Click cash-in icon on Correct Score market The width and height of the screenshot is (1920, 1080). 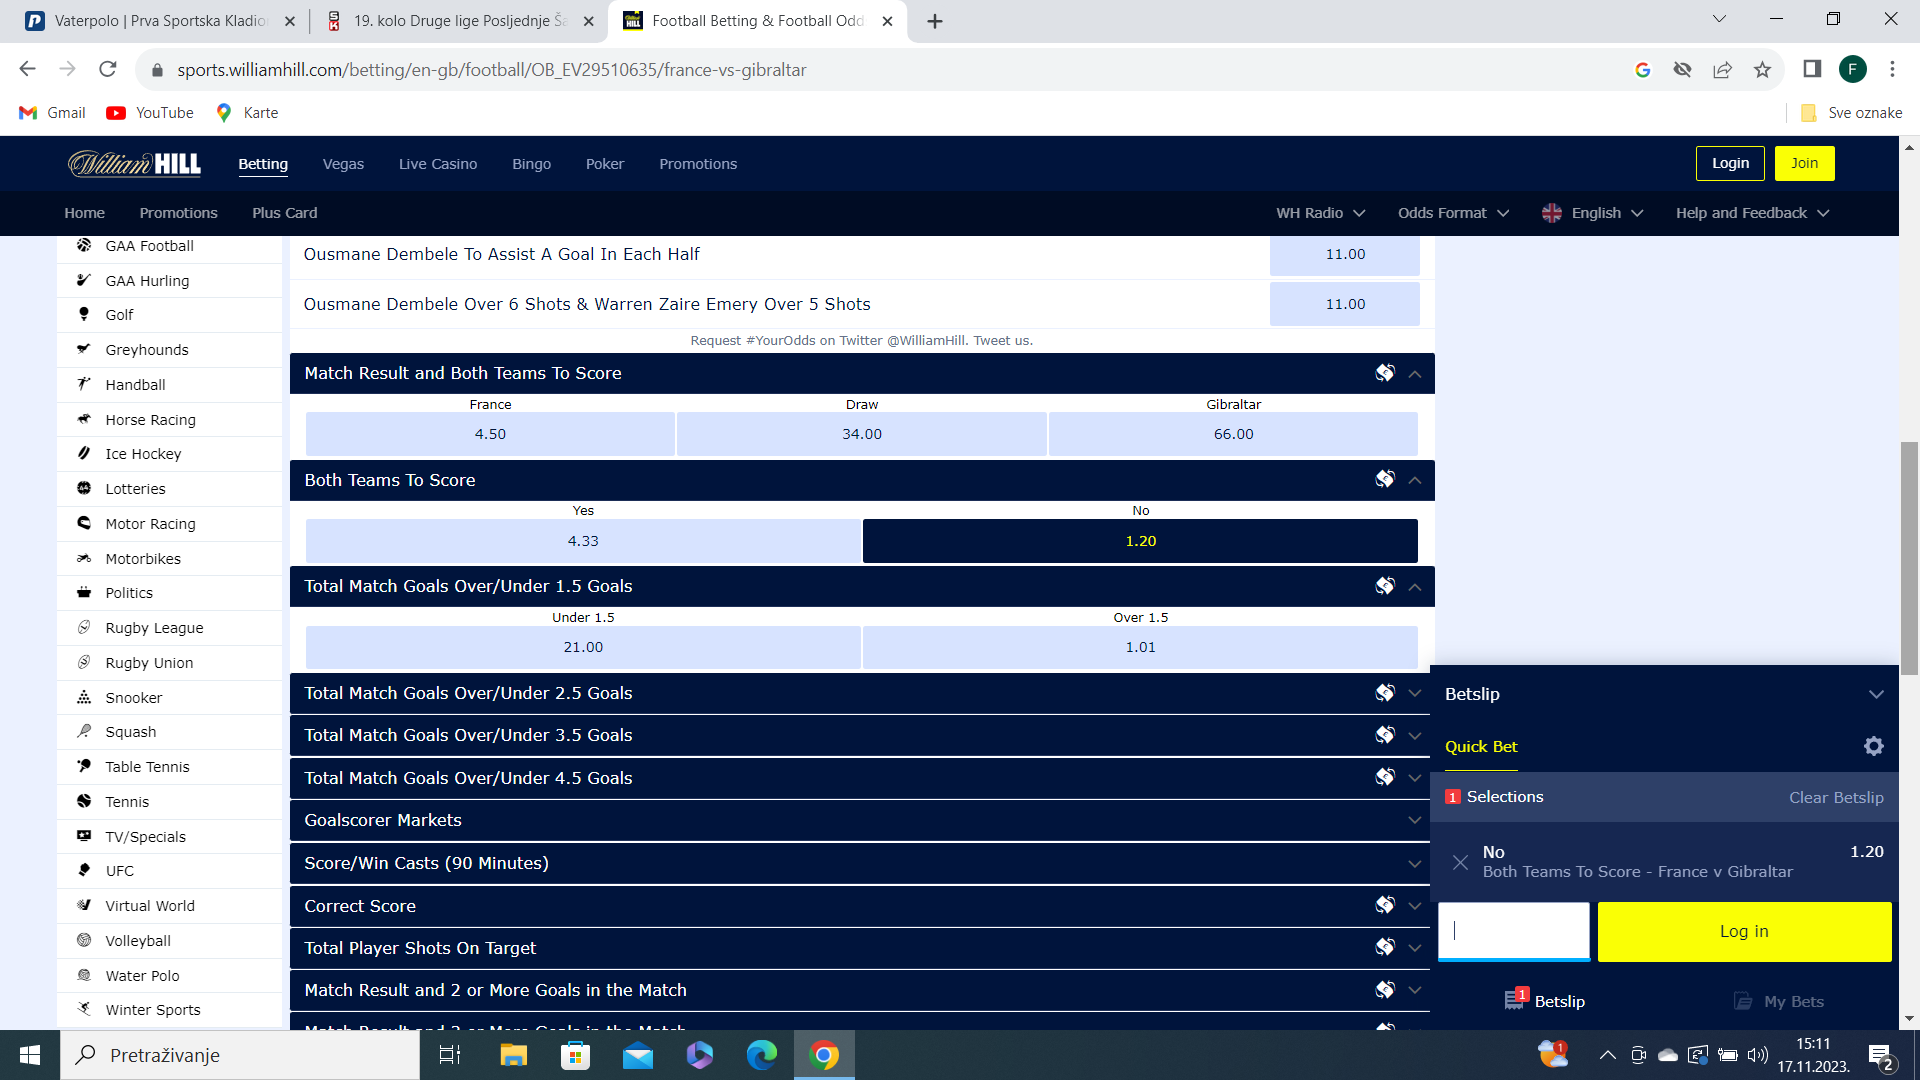(x=1384, y=905)
